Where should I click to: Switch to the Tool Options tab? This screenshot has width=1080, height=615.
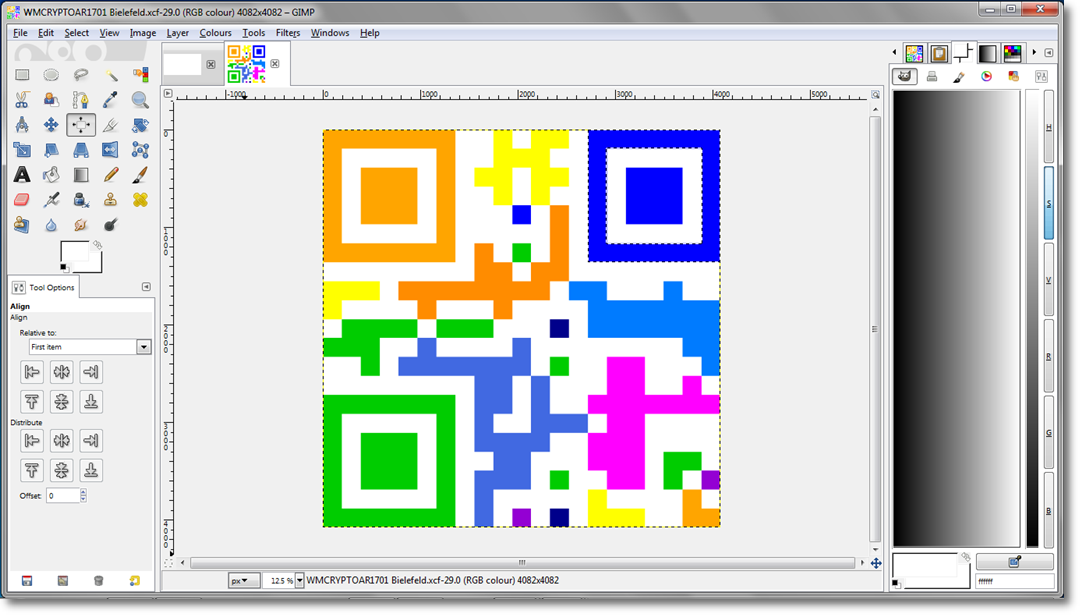44,287
